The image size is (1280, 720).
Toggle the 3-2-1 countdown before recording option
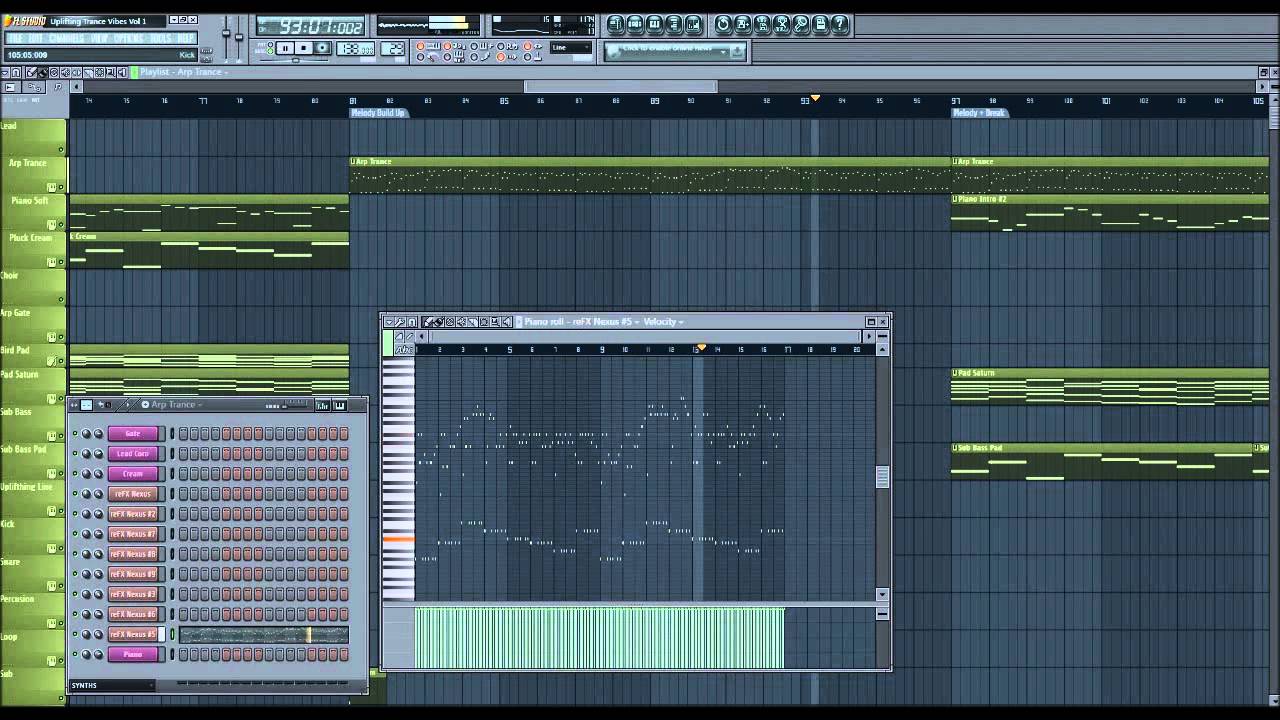(447, 46)
